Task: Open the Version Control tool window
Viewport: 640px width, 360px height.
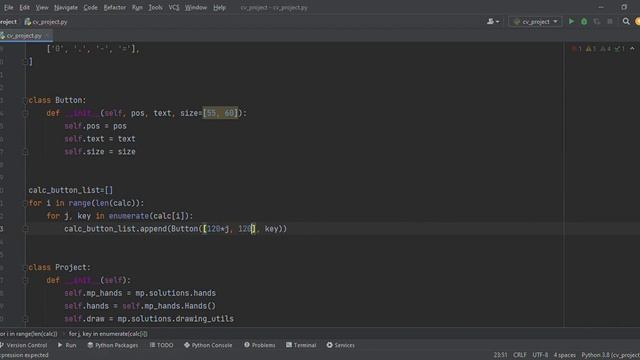Action: point(23,345)
